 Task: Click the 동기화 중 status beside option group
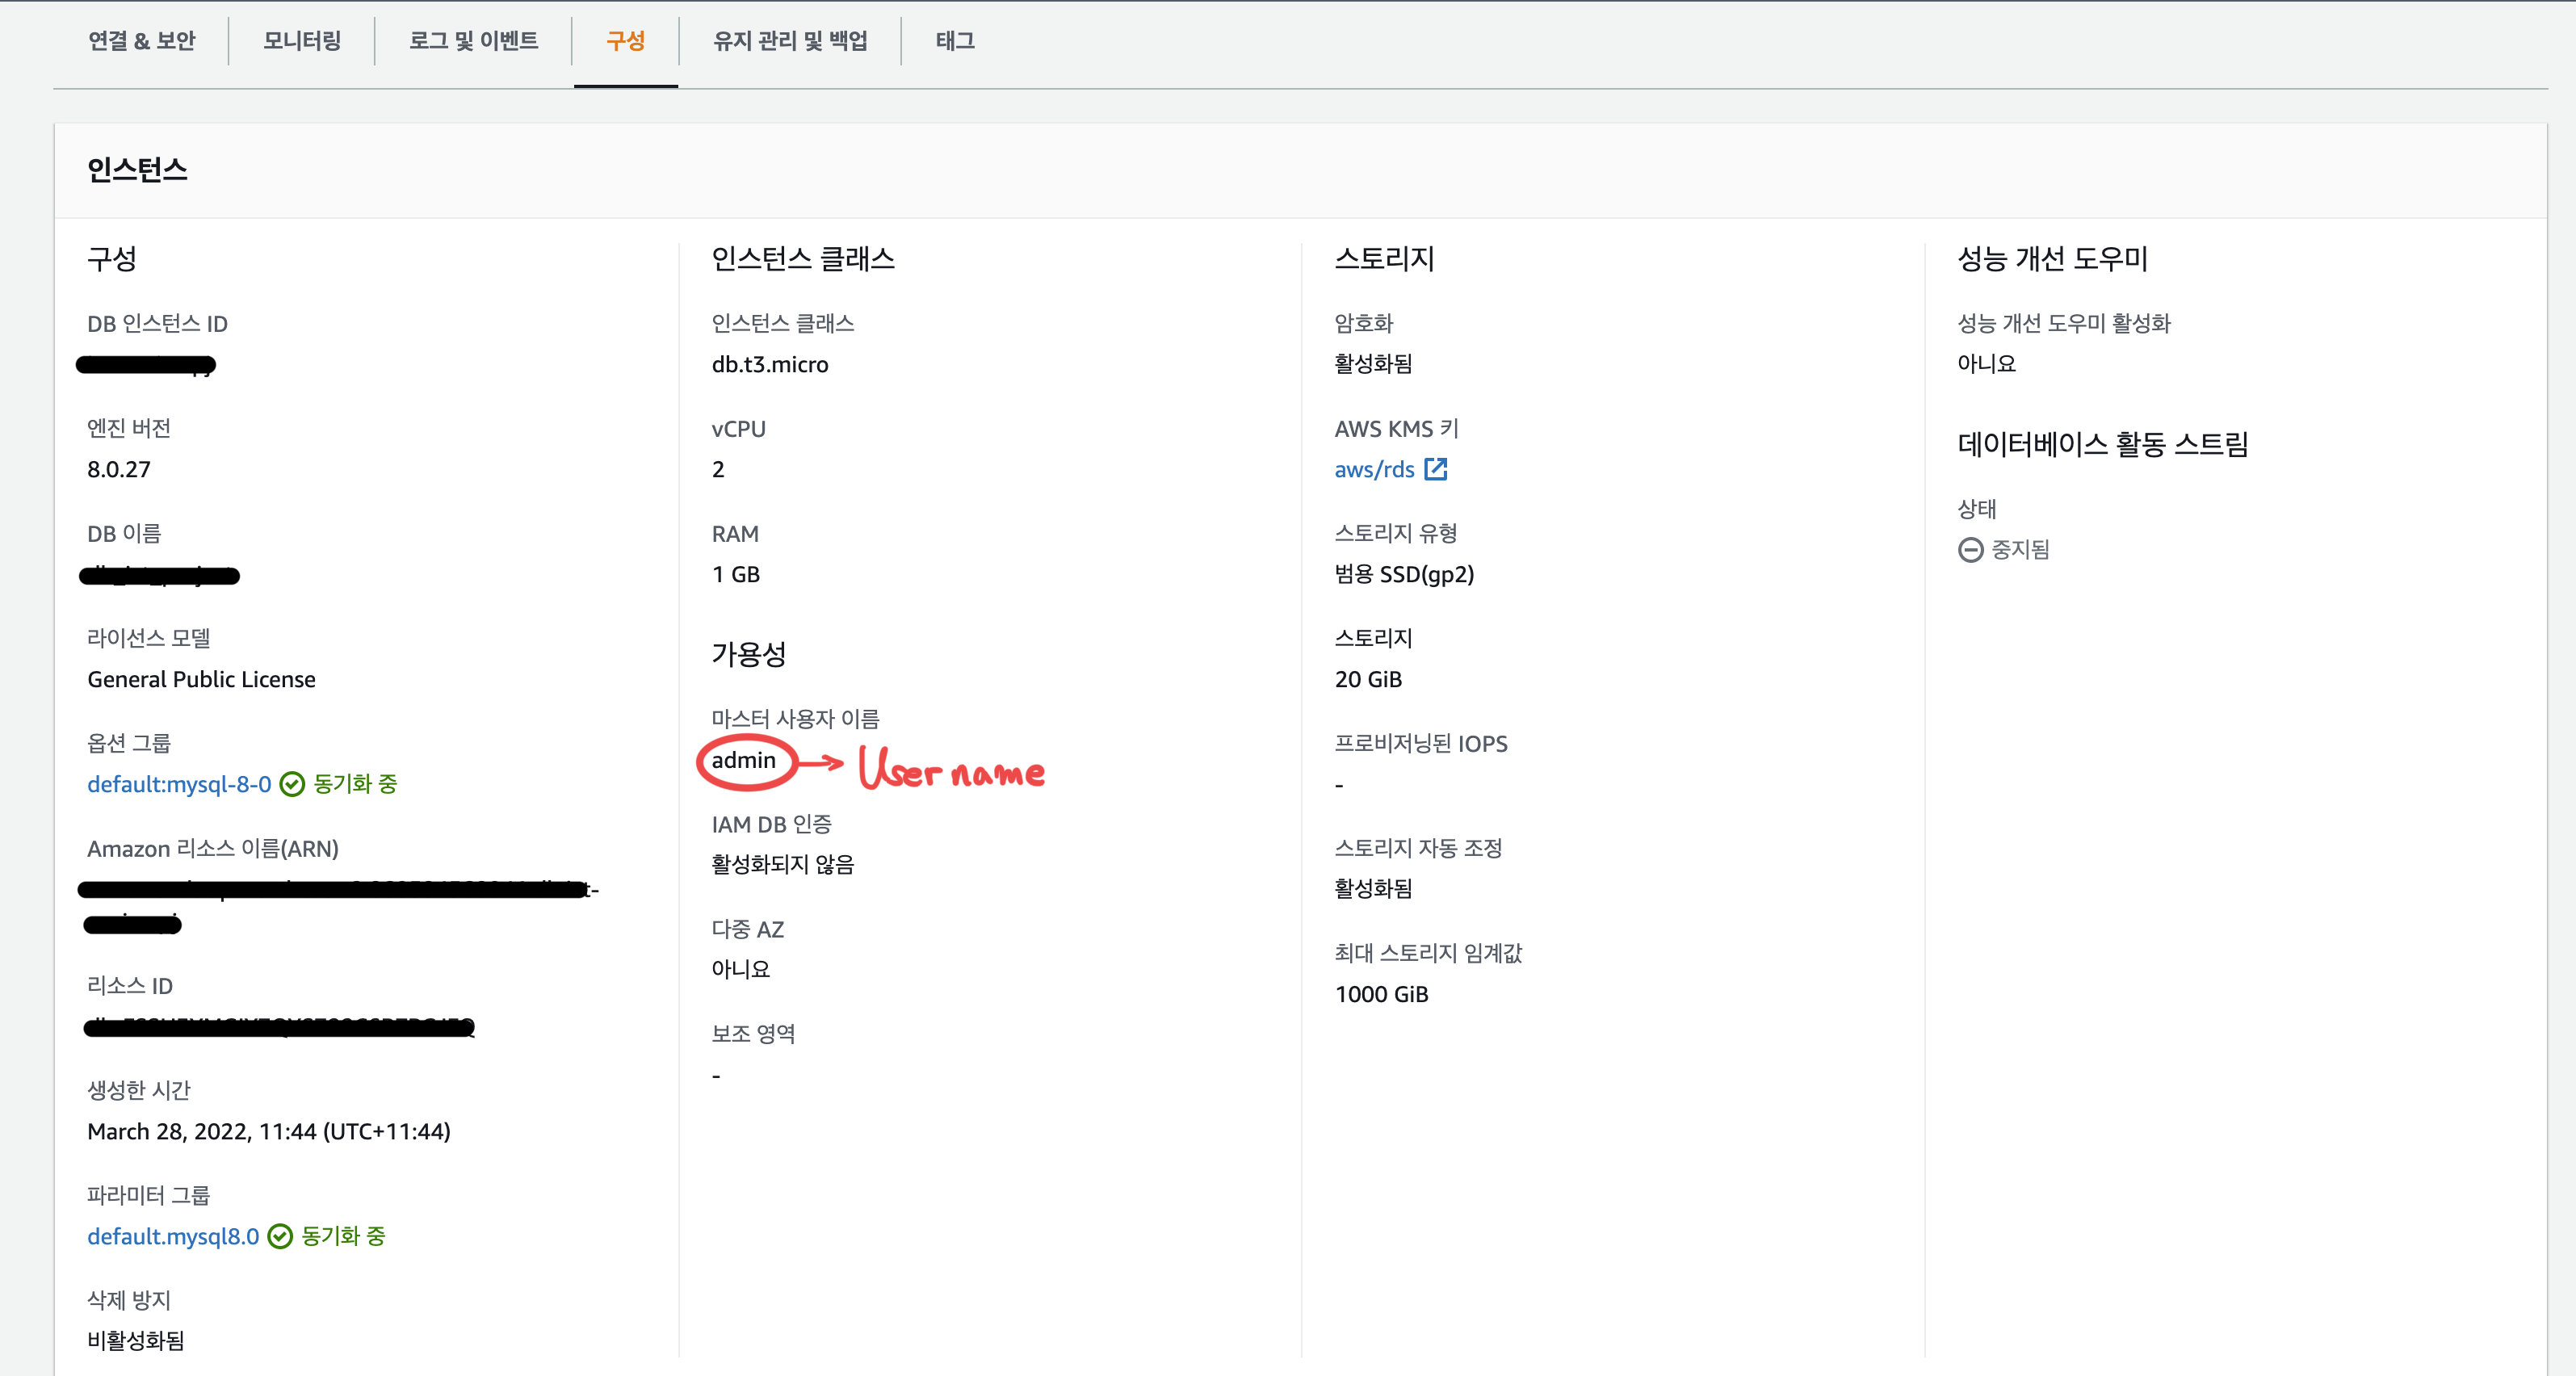pyautogui.click(x=355, y=784)
